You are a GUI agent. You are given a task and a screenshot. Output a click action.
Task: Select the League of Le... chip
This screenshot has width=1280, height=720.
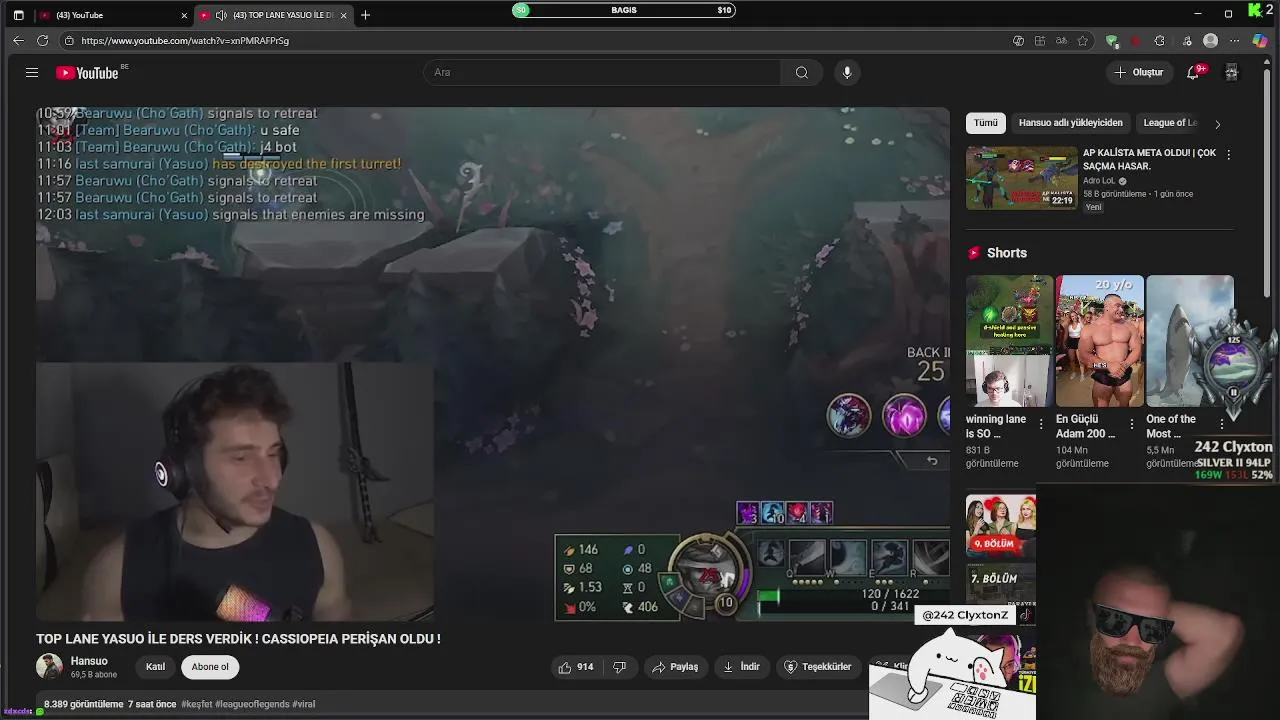(x=1170, y=123)
